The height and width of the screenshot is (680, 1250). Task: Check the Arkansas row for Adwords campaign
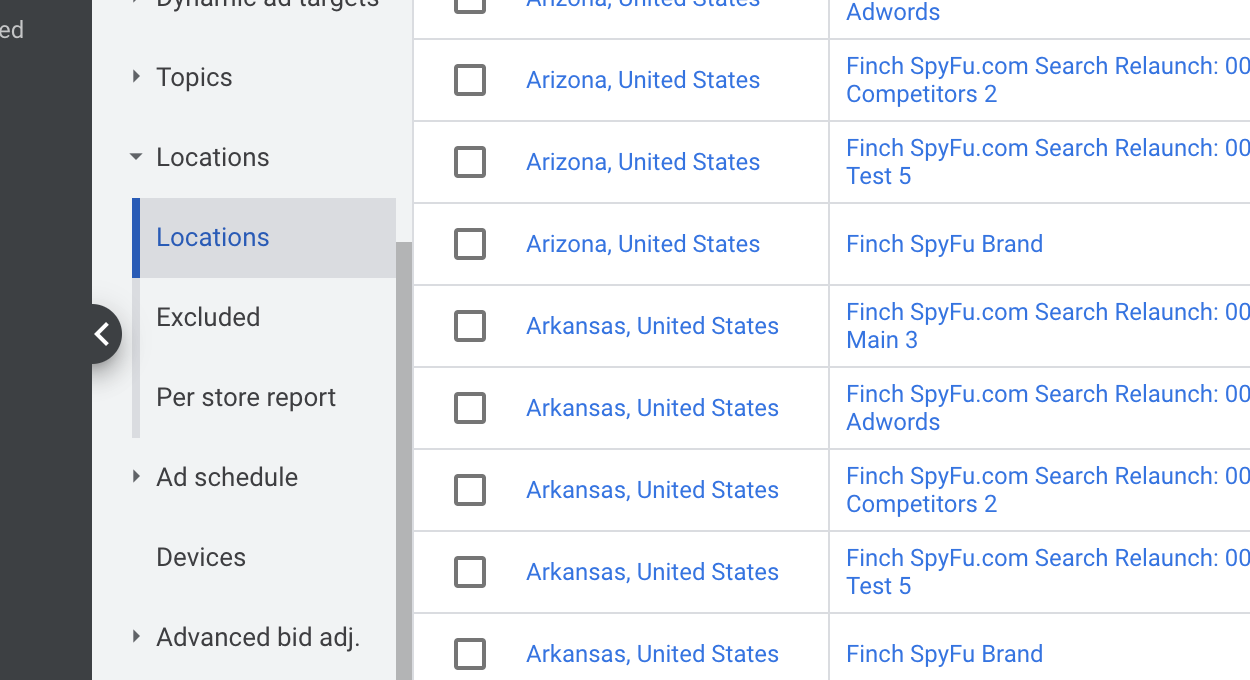(x=470, y=408)
